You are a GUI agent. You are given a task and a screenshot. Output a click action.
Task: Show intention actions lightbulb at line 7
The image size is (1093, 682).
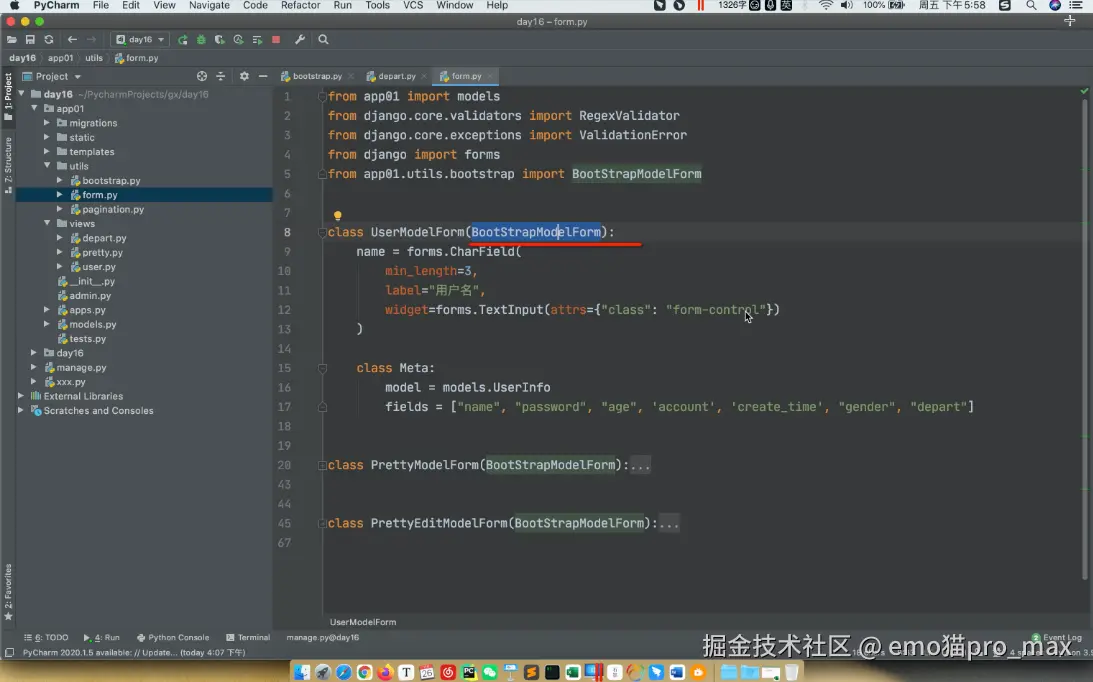click(x=337, y=215)
